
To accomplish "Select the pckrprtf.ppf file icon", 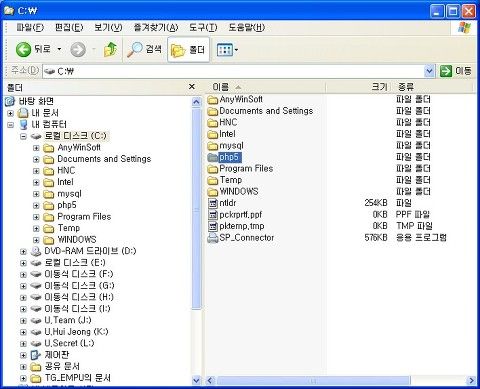I will click(x=212, y=215).
